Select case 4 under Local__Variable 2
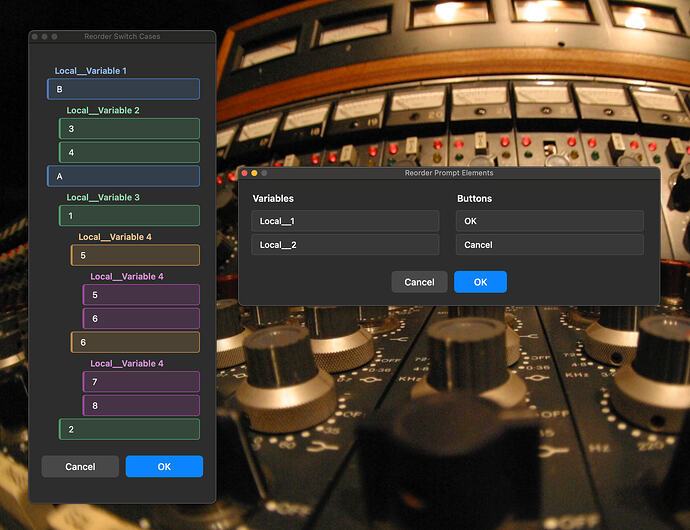 click(x=129, y=152)
